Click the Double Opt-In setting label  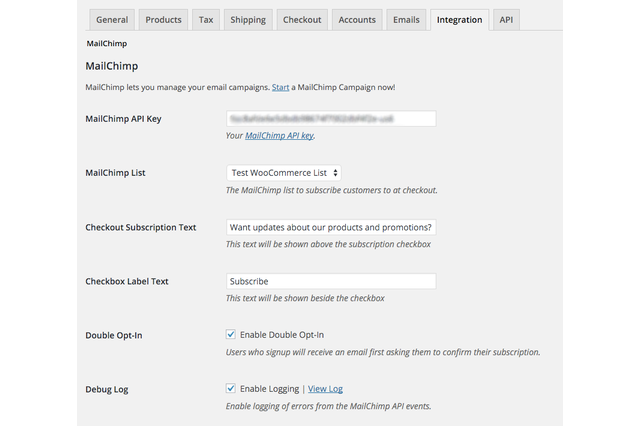pyautogui.click(x=114, y=335)
